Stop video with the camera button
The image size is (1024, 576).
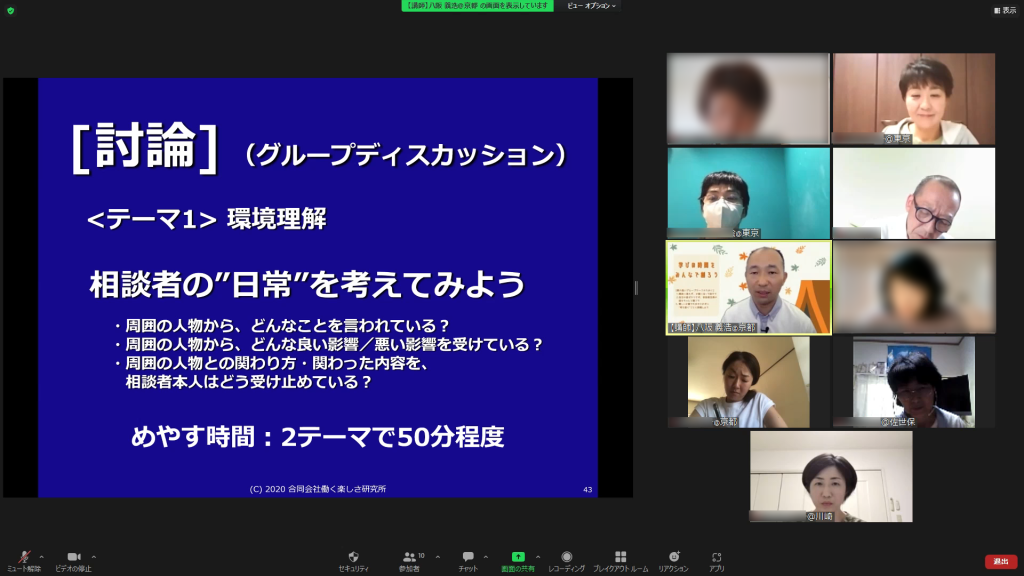tap(72, 558)
